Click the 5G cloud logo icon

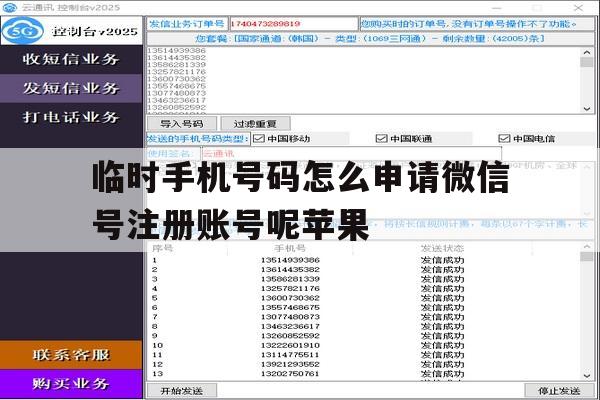(x=23, y=31)
